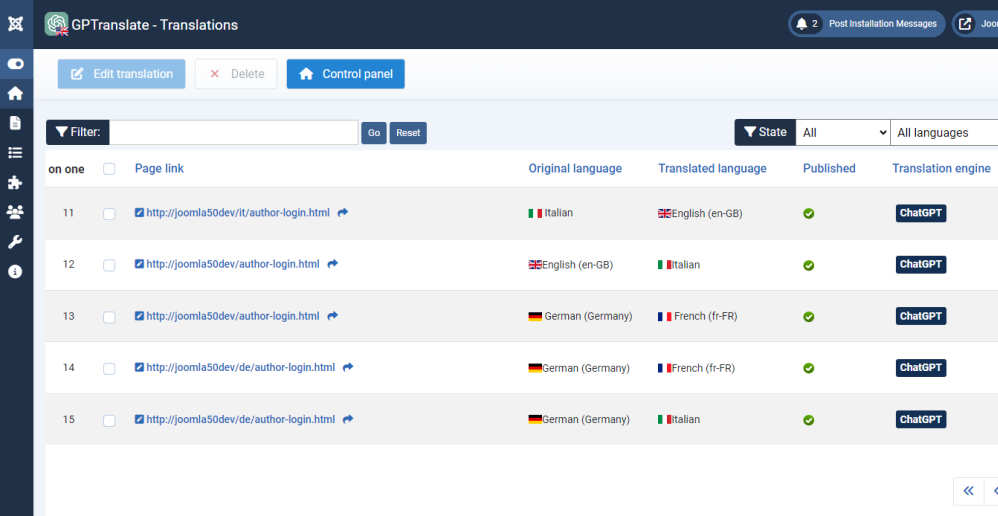Click the GPTranslate logo icon
Viewport: 998px width, 516px height.
point(57,24)
